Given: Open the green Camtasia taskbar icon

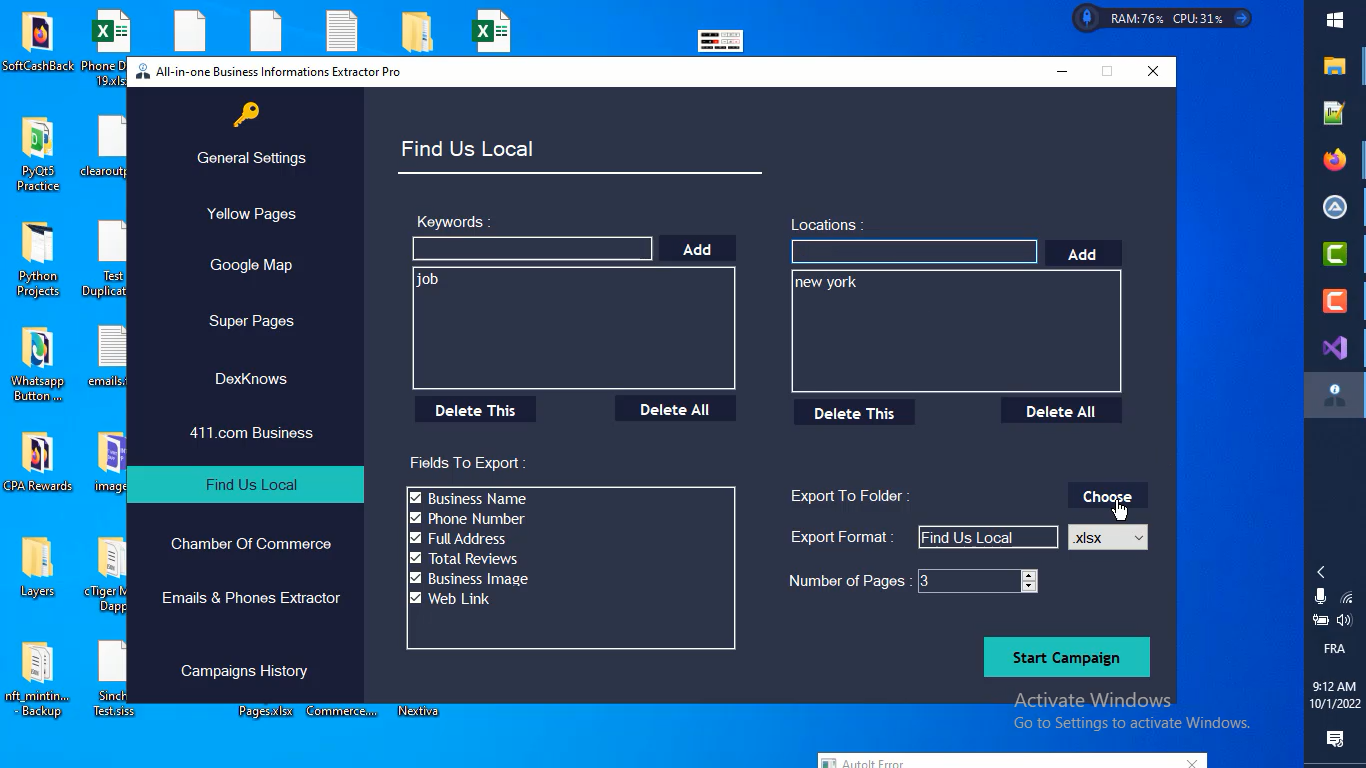Looking at the screenshot, I should 1335,254.
